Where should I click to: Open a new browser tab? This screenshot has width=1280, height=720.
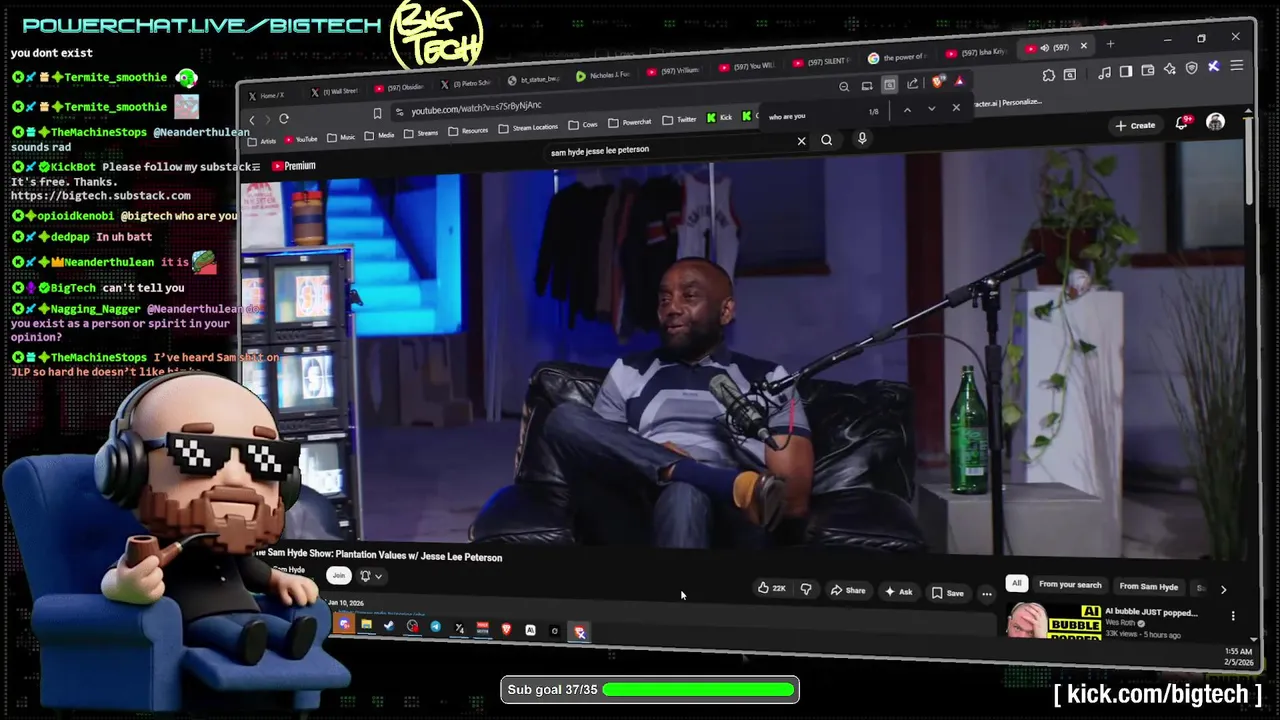(x=1110, y=44)
